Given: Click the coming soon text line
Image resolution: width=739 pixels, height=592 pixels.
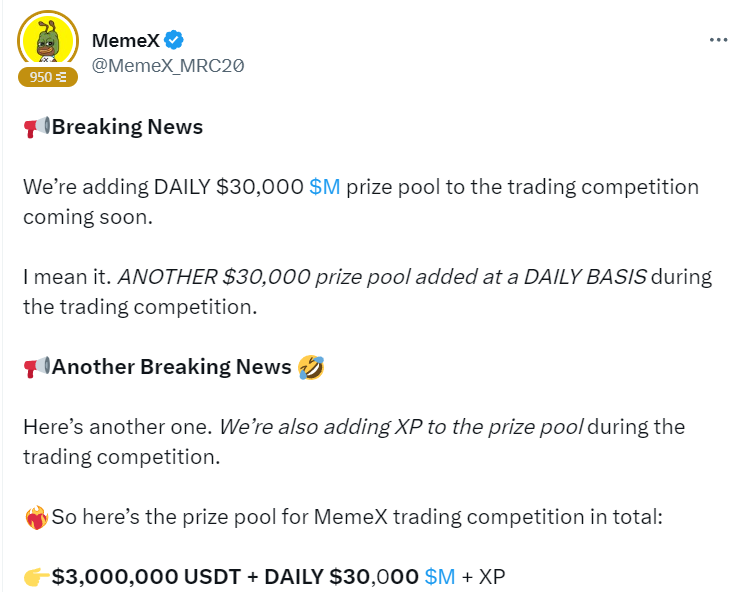Looking at the screenshot, I should coord(88,217).
